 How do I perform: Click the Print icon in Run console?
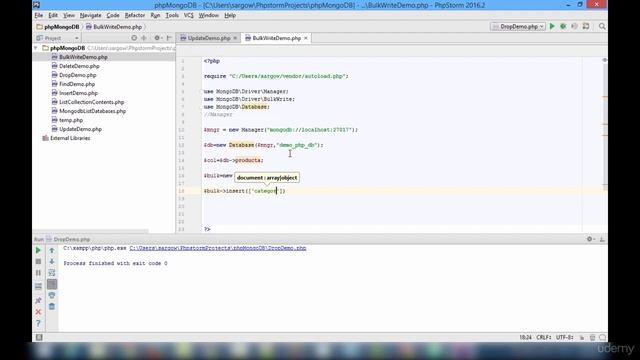point(52,295)
